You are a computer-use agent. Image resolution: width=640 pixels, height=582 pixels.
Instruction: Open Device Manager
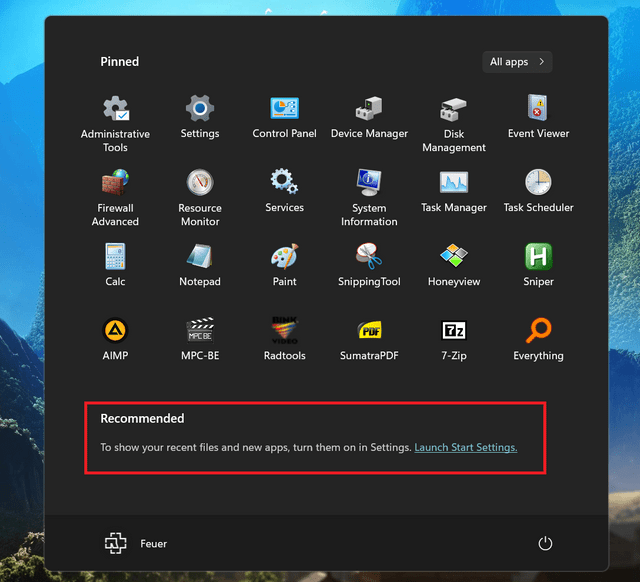tap(369, 118)
